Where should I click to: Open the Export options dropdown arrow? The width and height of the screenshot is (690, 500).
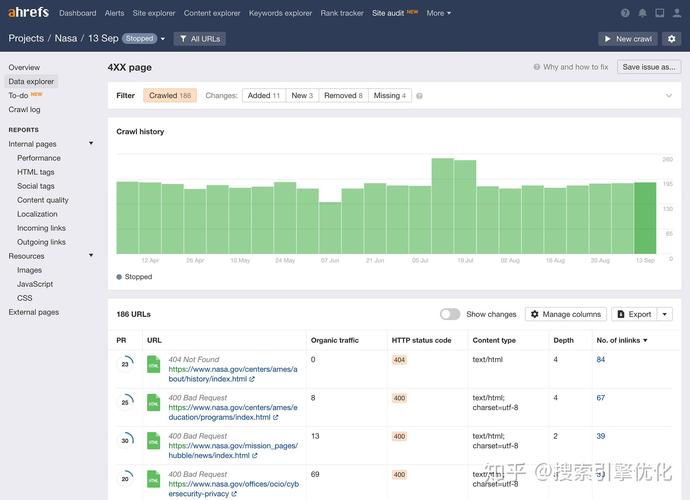pyautogui.click(x=665, y=314)
